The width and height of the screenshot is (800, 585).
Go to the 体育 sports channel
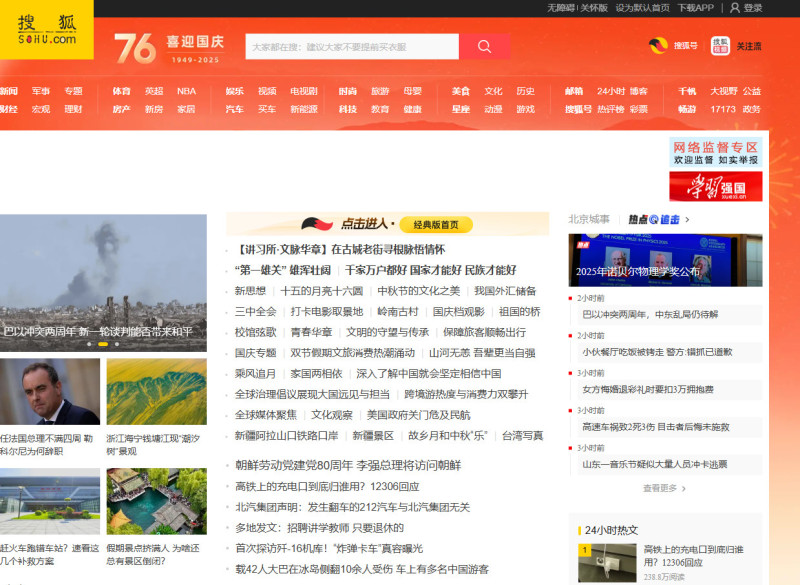[121, 91]
